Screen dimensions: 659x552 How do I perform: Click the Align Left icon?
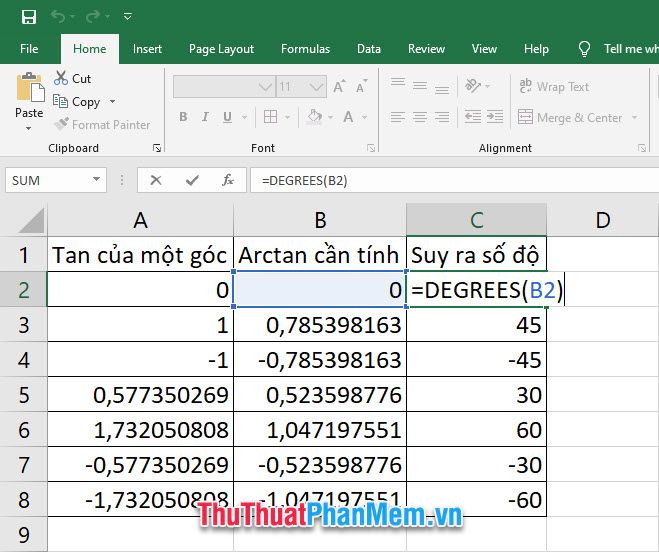click(x=398, y=117)
